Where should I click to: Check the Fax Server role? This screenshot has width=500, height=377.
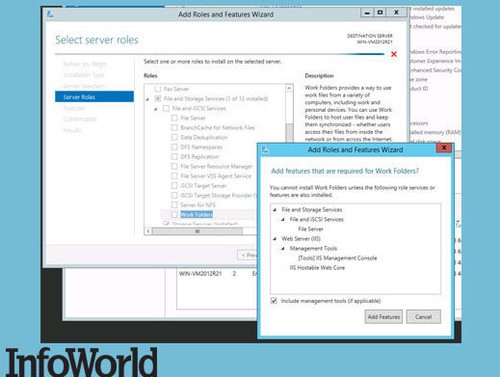[158, 89]
